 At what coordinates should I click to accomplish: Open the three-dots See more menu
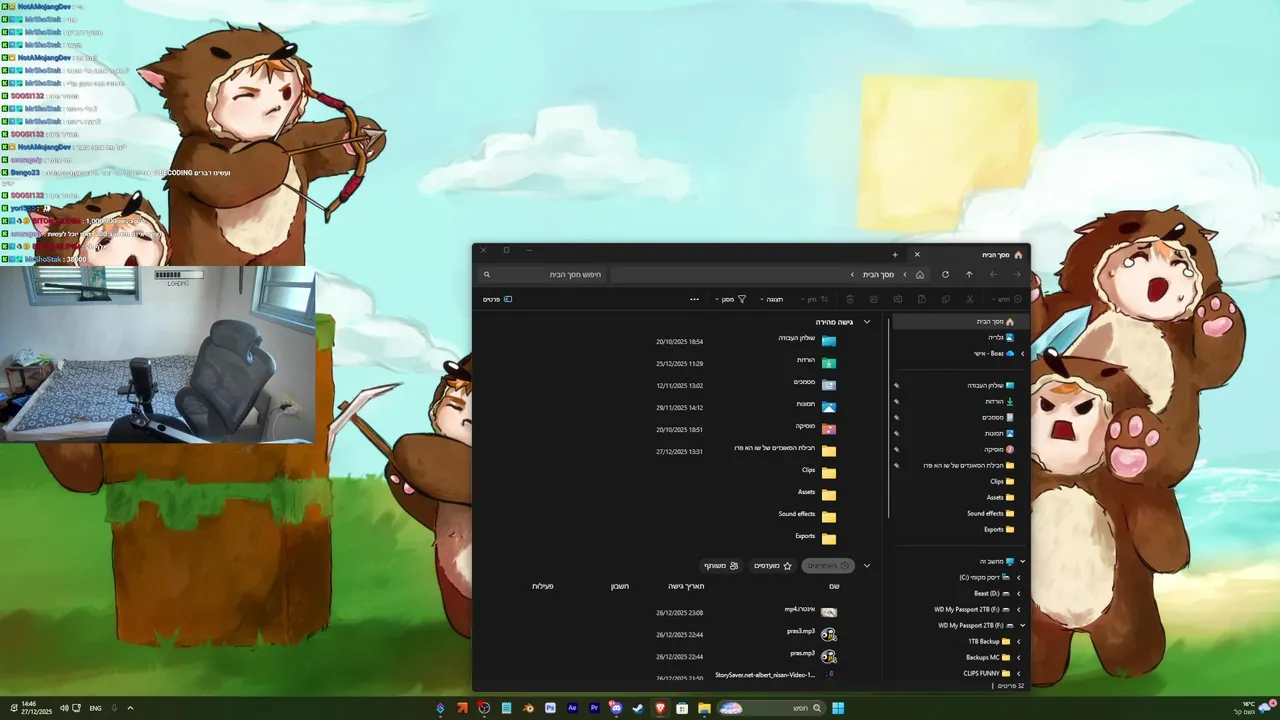(694, 299)
